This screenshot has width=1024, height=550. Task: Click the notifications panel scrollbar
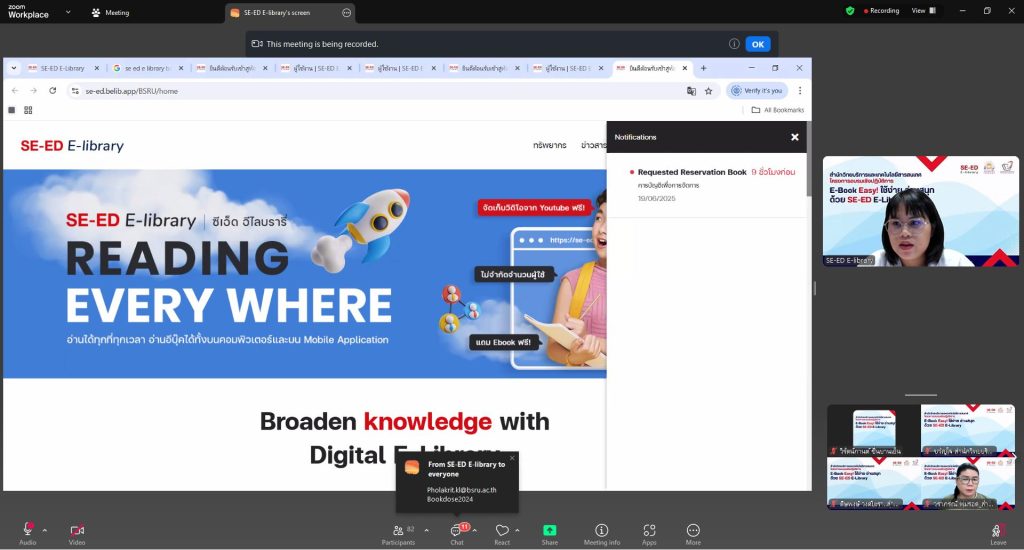pyautogui.click(x=809, y=161)
